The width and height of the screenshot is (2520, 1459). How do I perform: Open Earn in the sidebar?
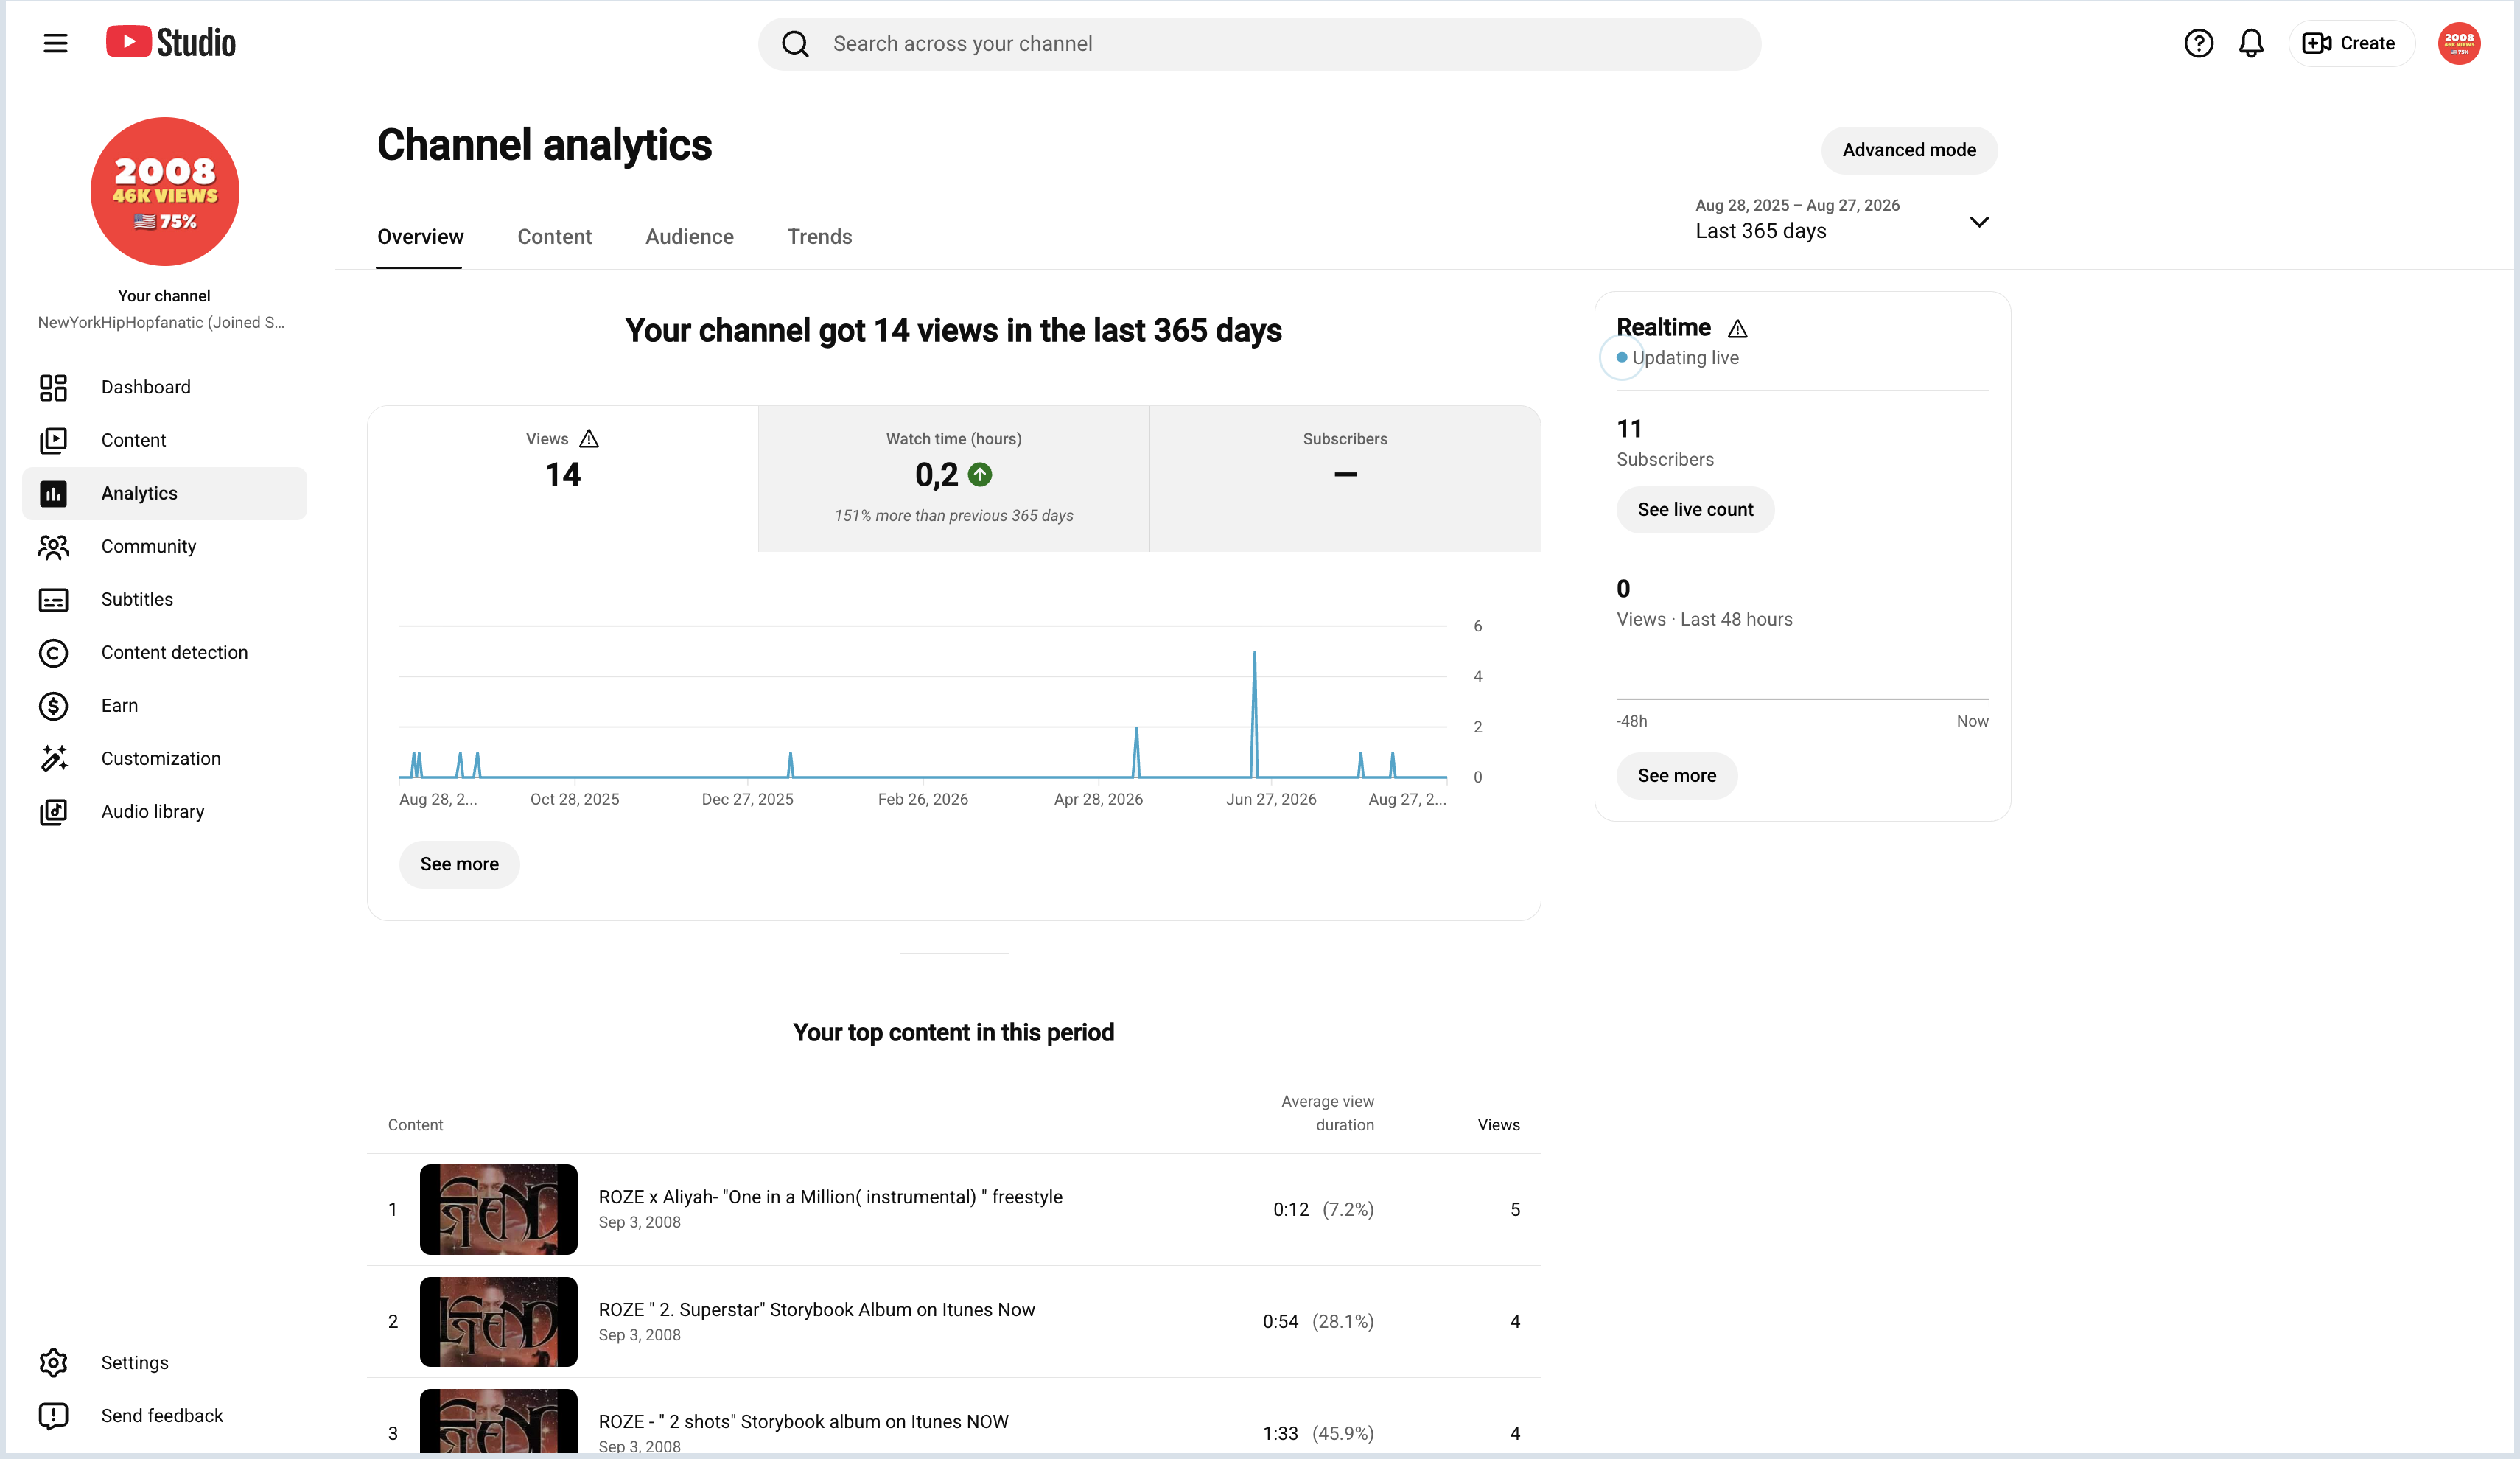click(x=165, y=705)
